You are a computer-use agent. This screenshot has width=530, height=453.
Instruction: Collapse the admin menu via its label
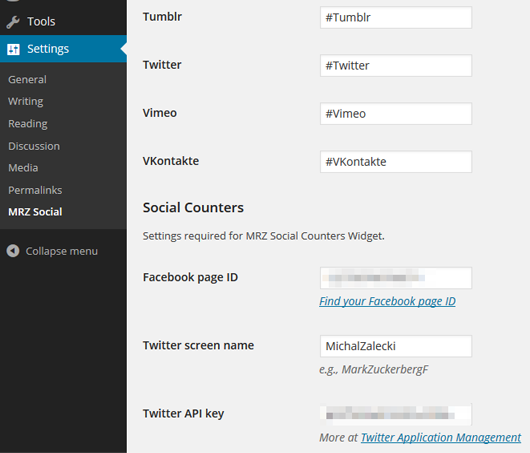point(62,251)
